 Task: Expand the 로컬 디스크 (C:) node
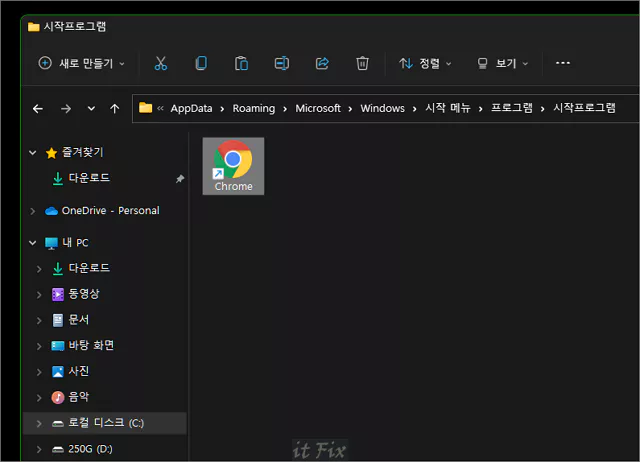pyautogui.click(x=39, y=424)
